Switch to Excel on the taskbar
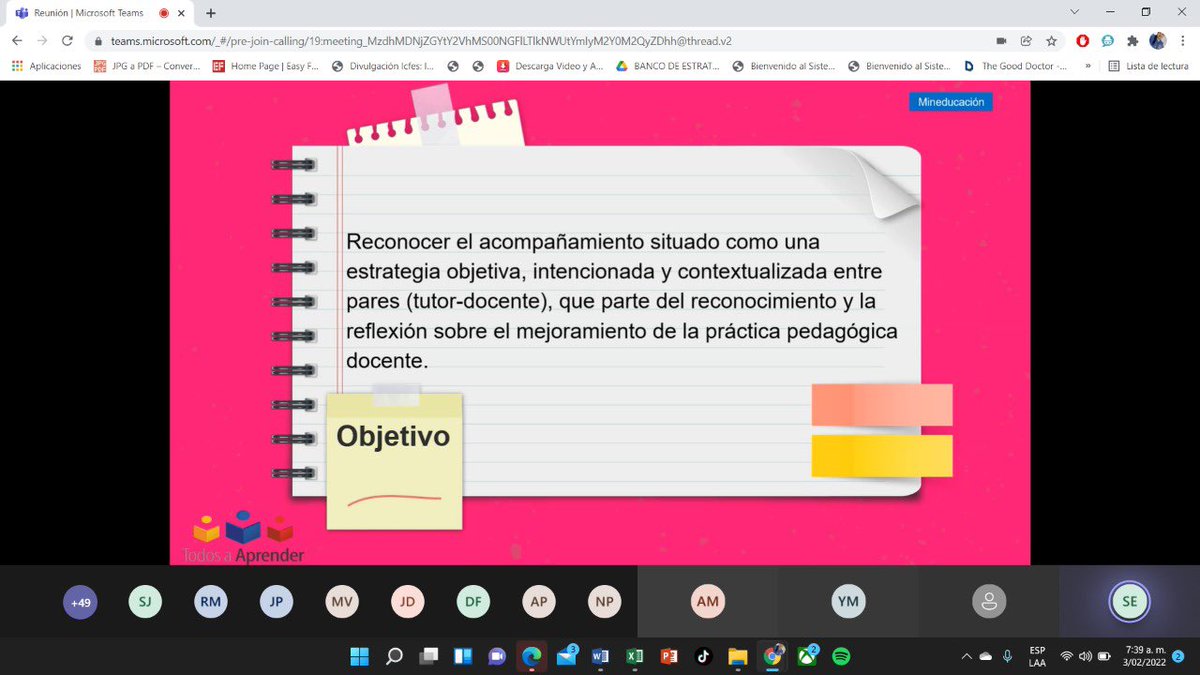Image resolution: width=1200 pixels, height=675 pixels. (x=634, y=656)
